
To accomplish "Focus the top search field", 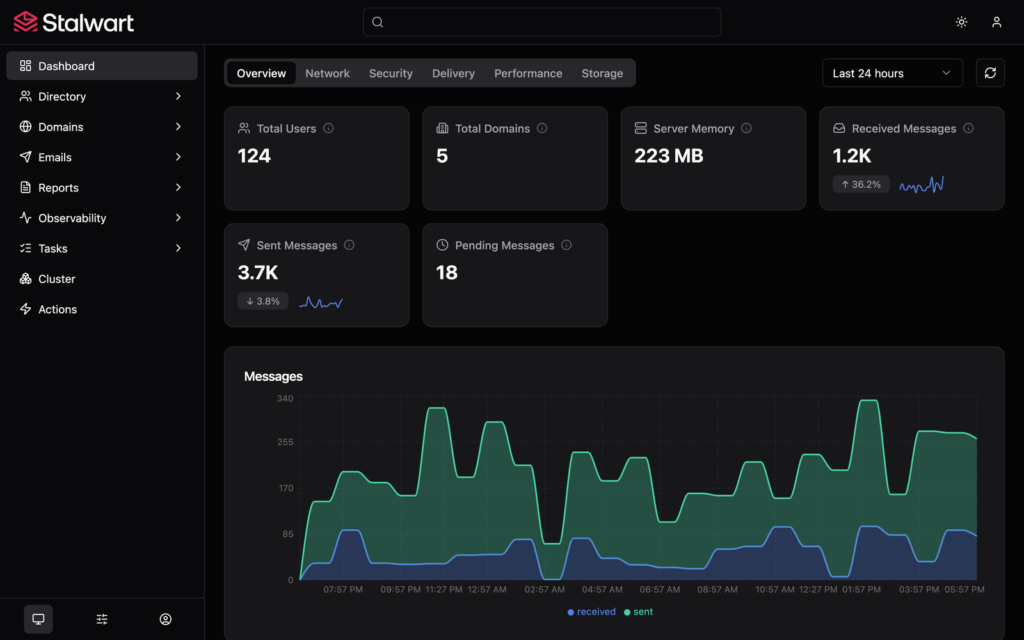I will pyautogui.click(x=542, y=22).
